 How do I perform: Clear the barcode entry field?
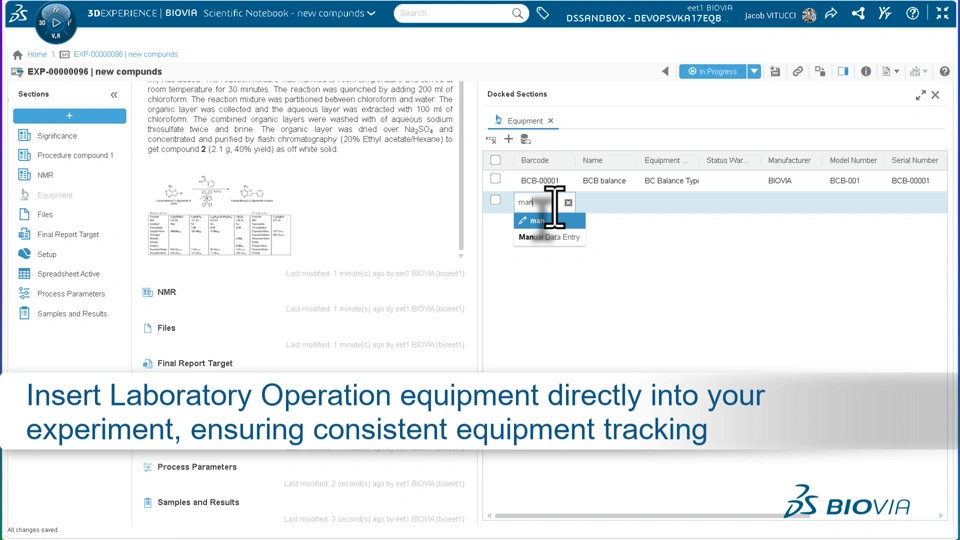tap(568, 202)
